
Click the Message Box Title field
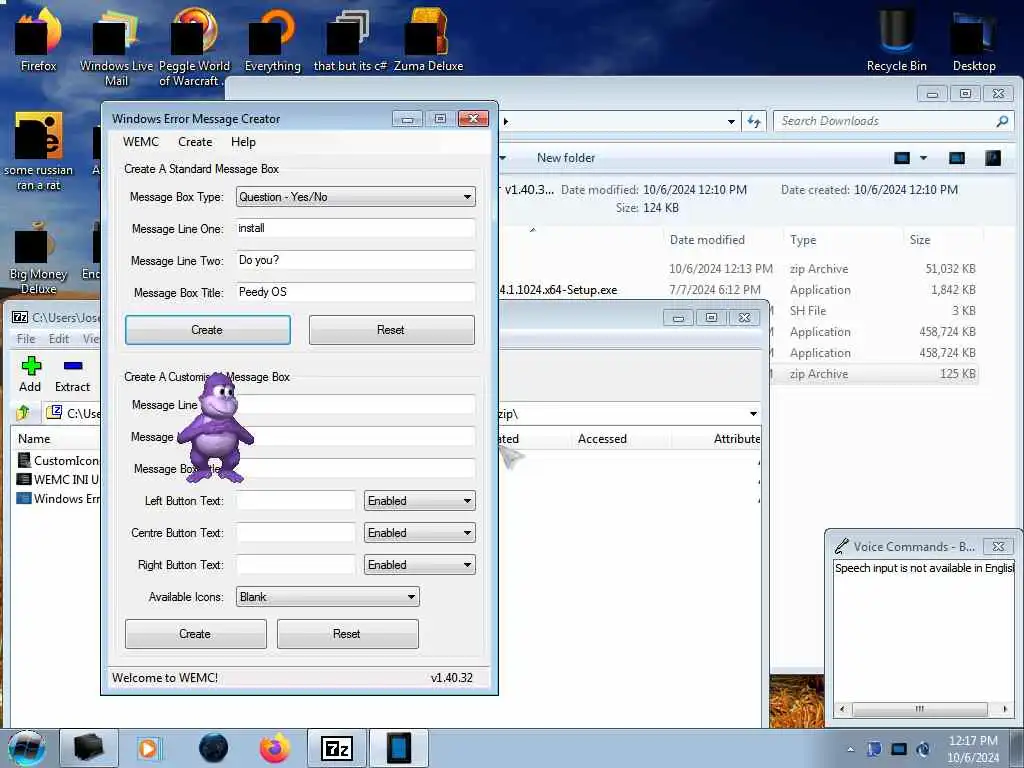coord(355,292)
